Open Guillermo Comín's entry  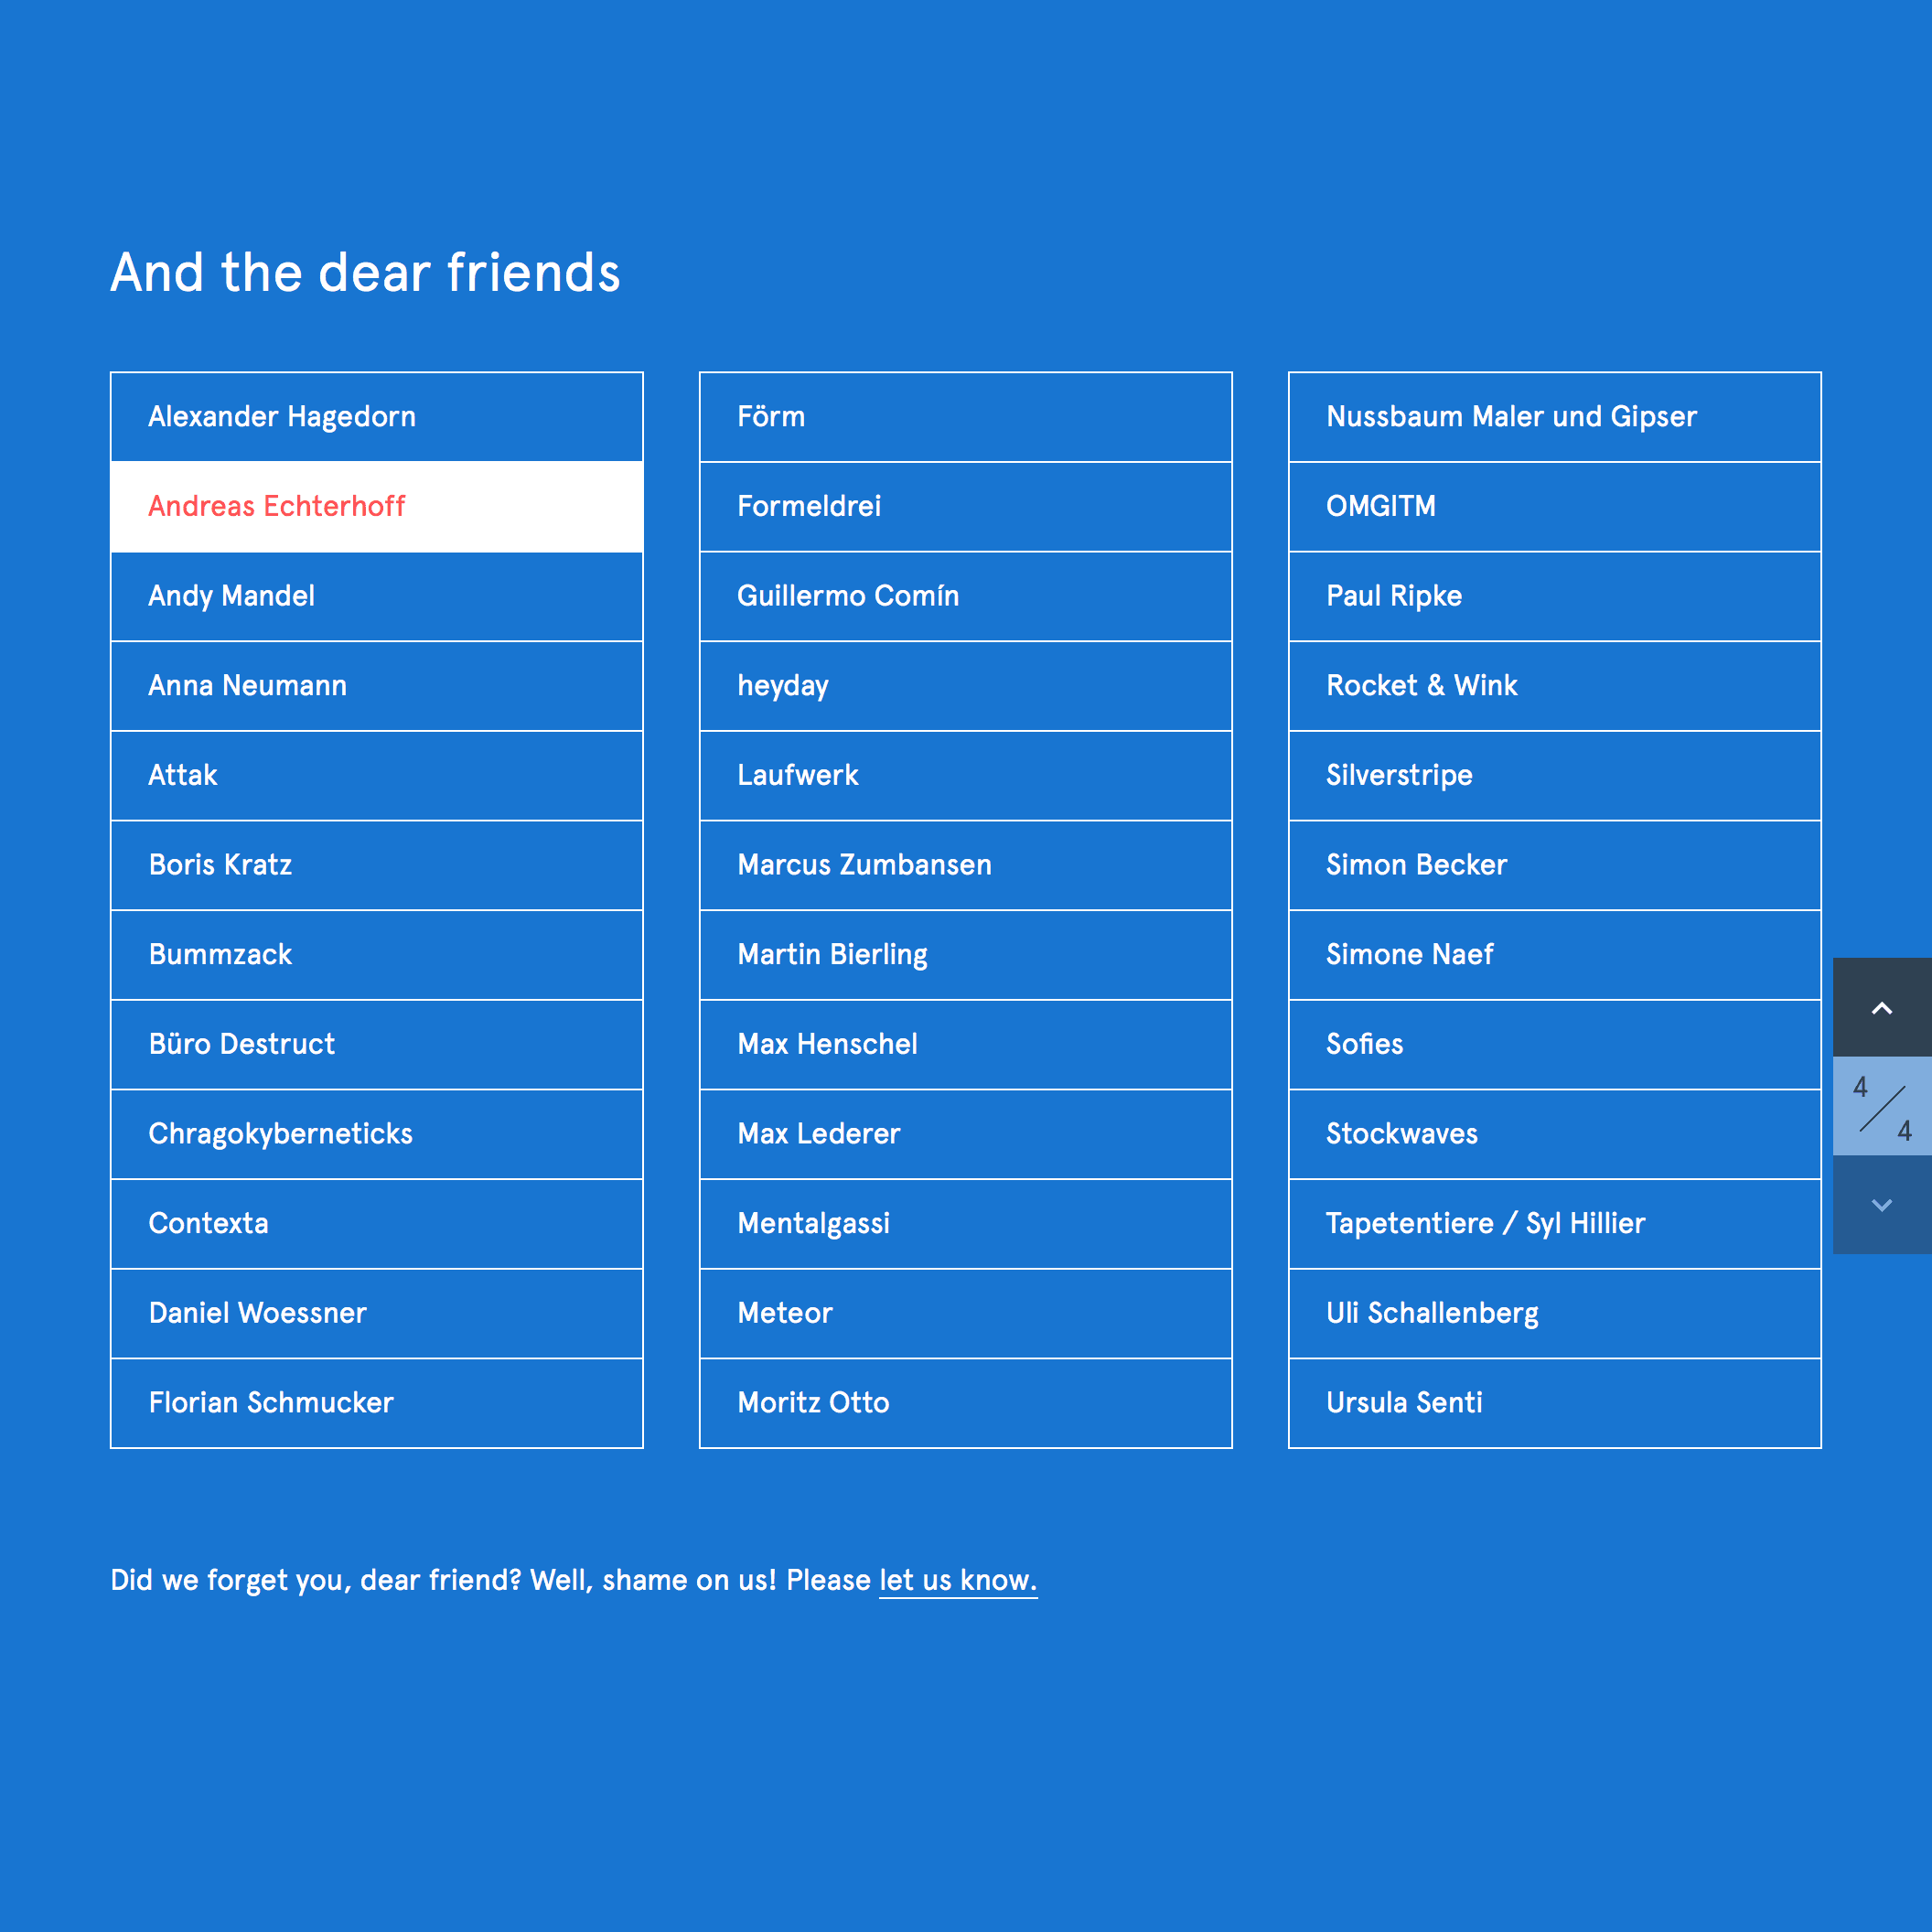[966, 596]
